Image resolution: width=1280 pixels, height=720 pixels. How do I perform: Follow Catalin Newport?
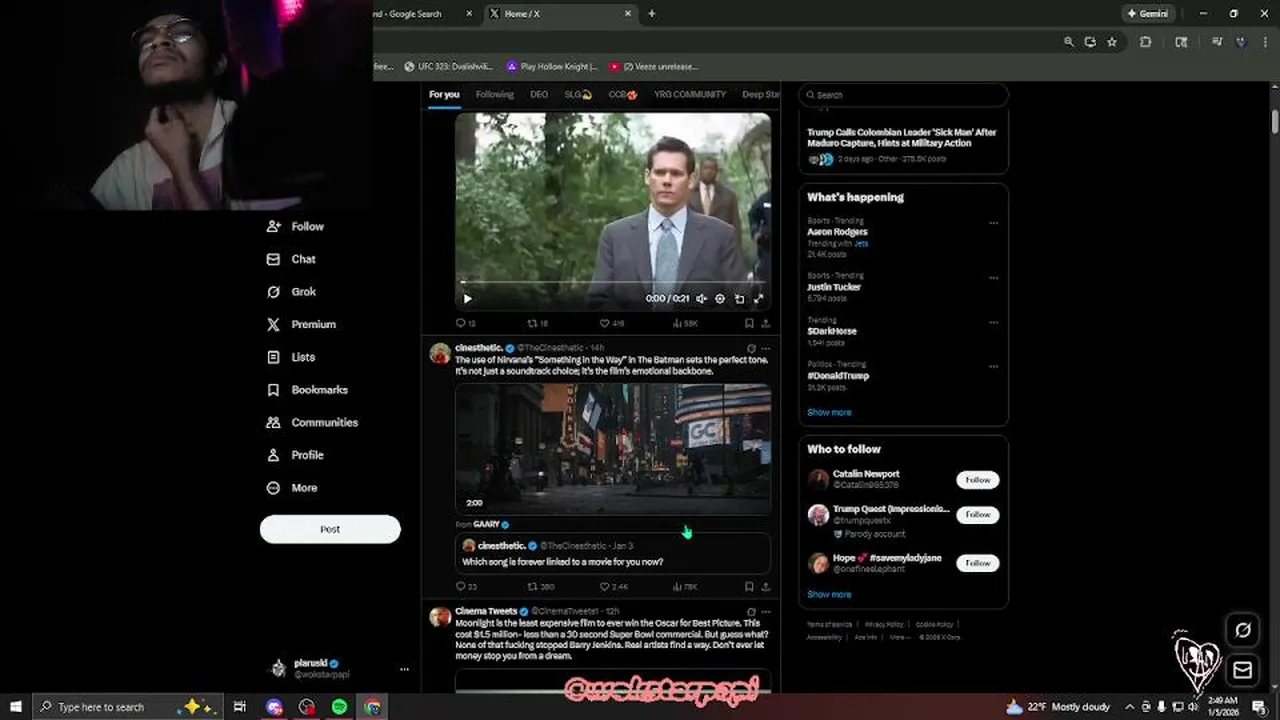(978, 480)
